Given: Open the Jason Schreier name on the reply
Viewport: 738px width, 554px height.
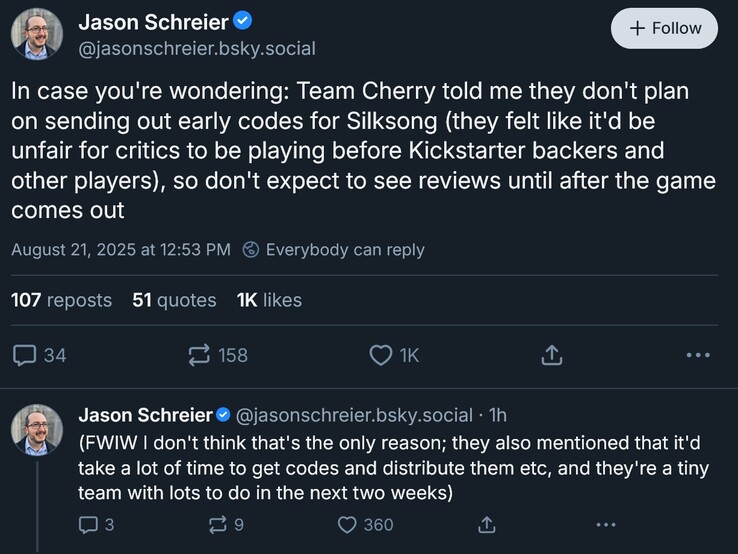Looking at the screenshot, I should click(x=145, y=415).
